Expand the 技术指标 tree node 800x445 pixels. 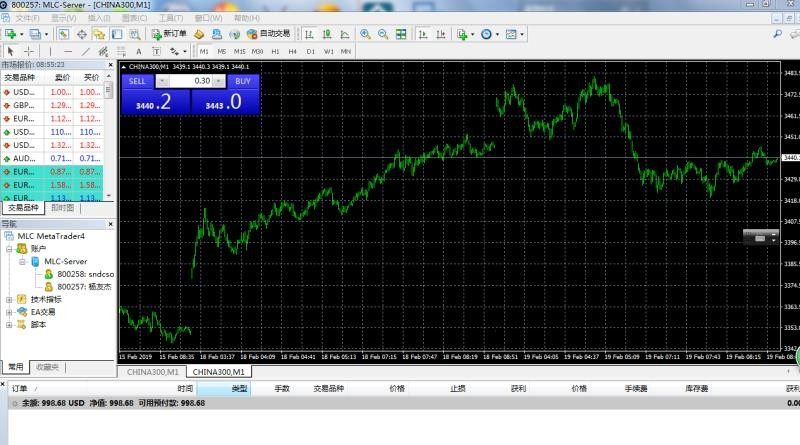[x=9, y=299]
